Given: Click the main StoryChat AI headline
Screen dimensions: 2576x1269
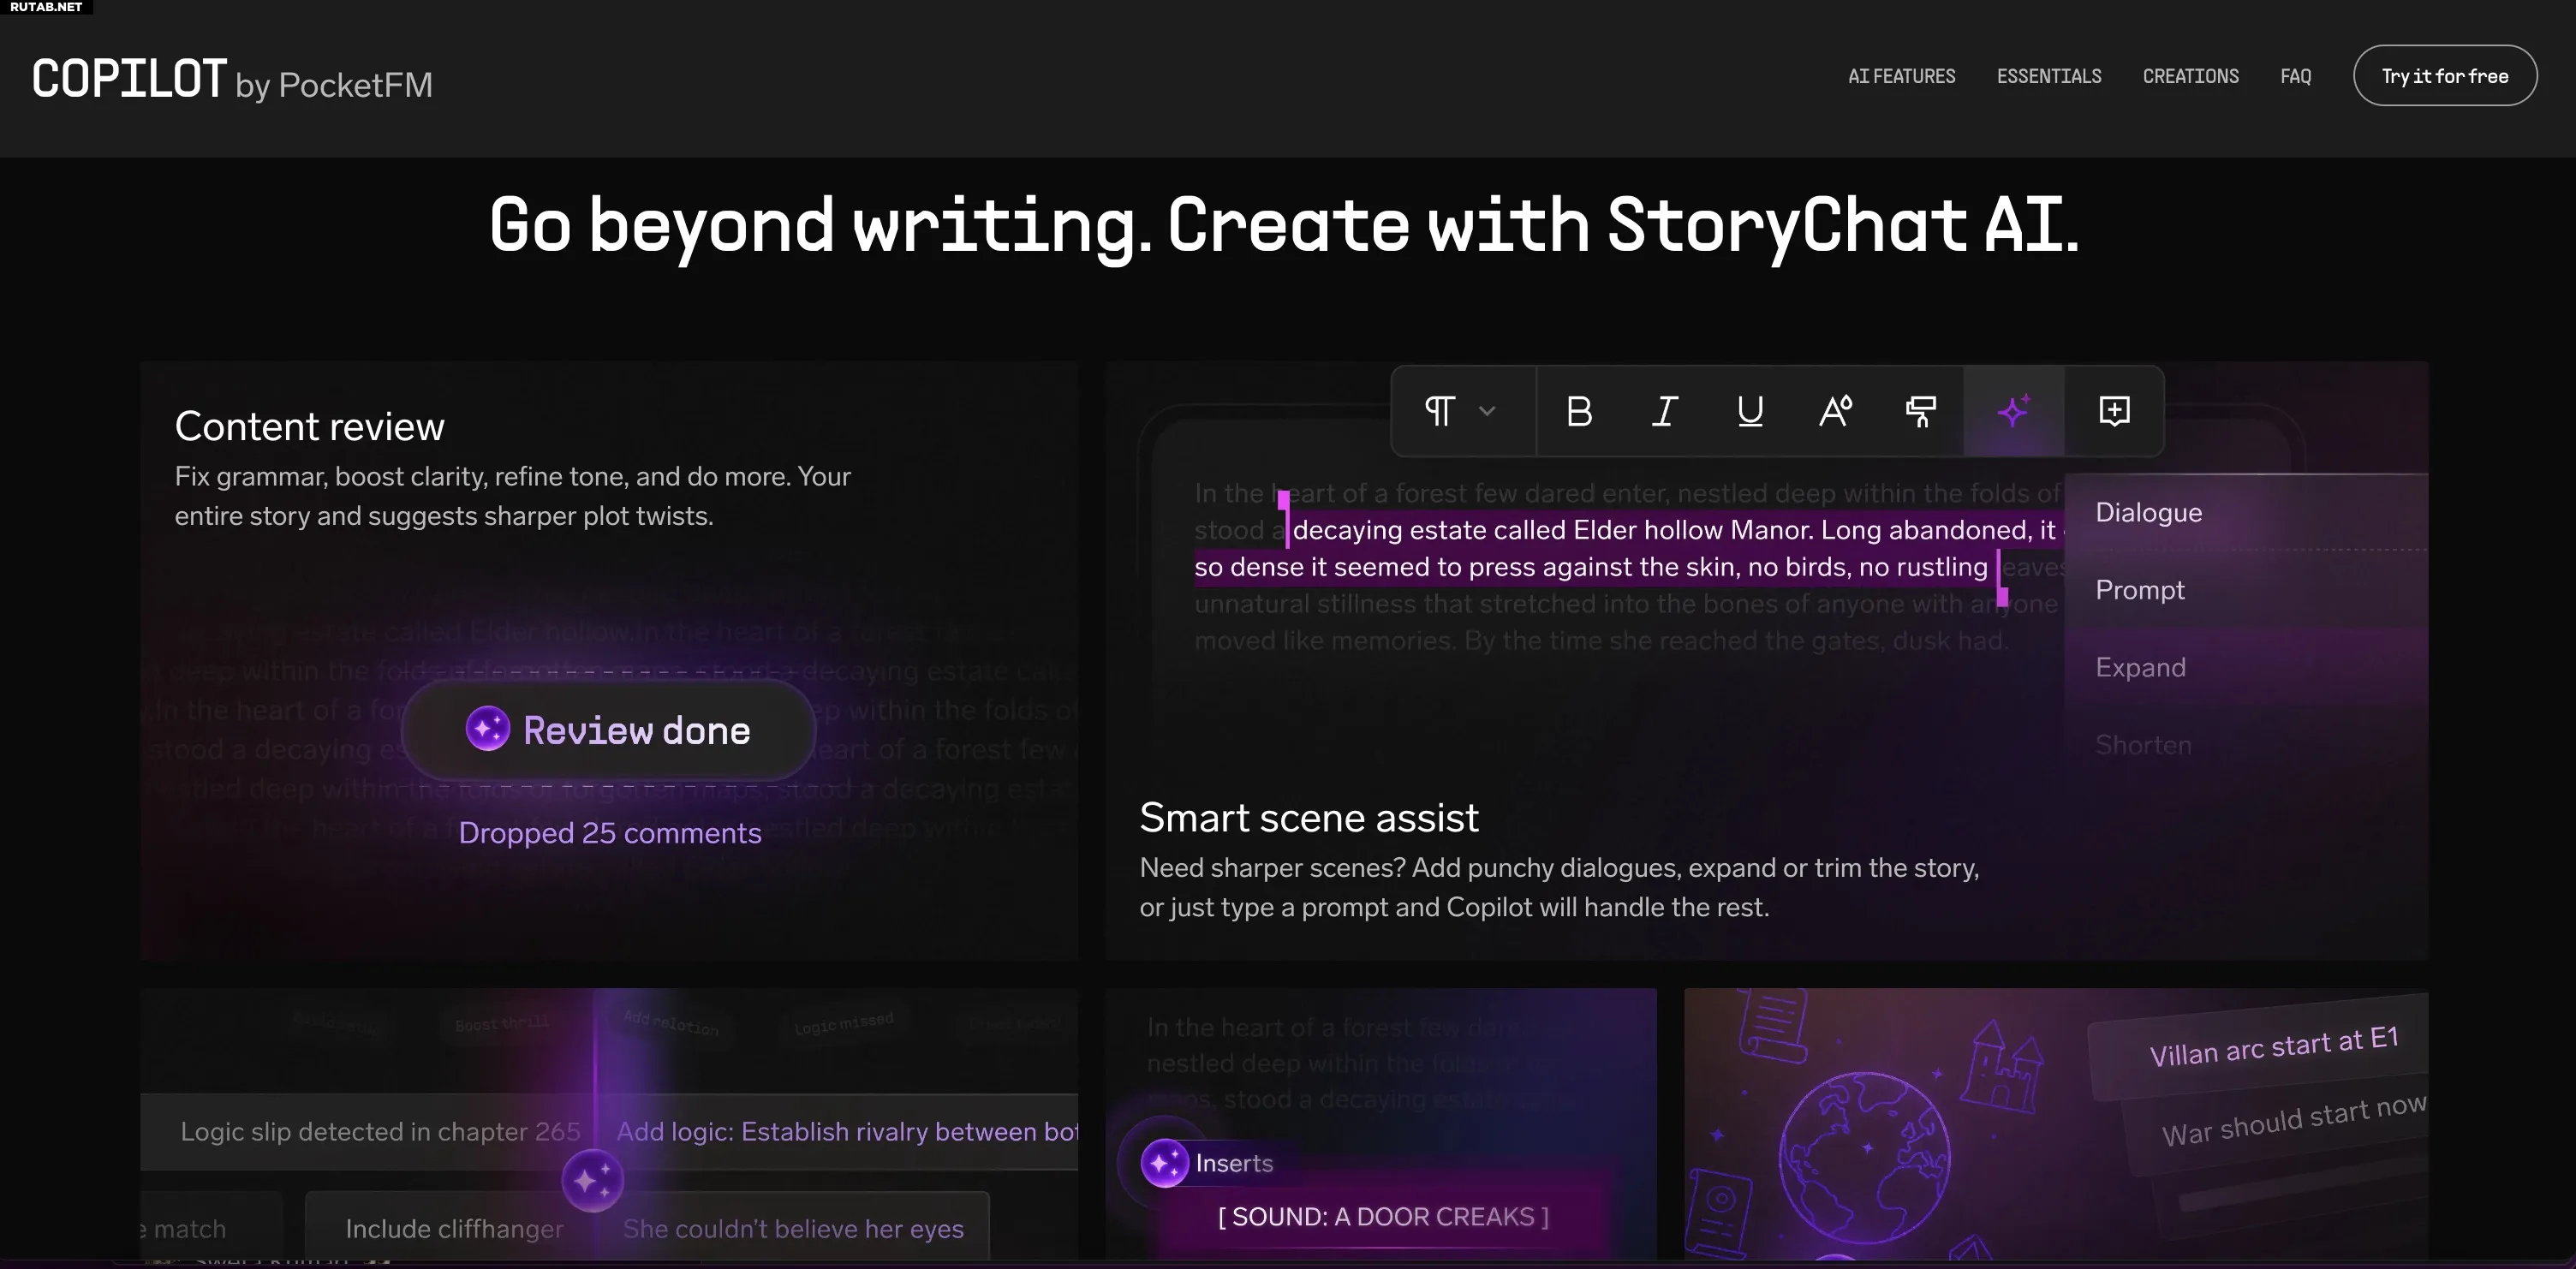Looking at the screenshot, I should tap(1284, 225).
